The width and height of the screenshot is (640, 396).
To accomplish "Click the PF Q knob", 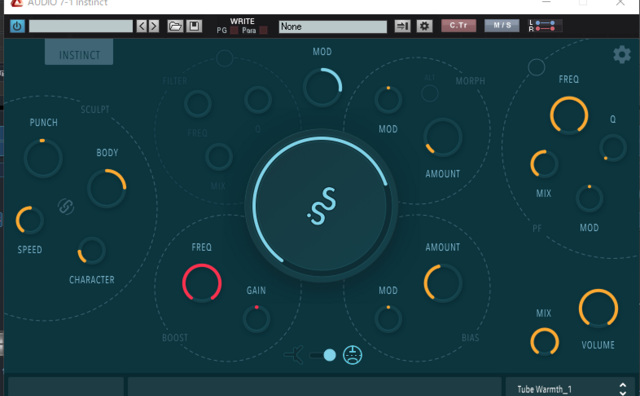I will pyautogui.click(x=613, y=147).
